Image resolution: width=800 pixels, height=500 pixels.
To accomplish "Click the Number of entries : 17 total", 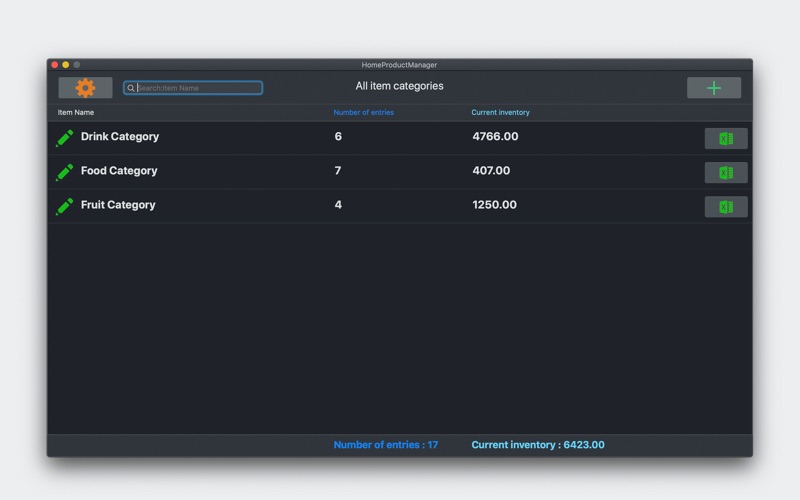I will 386,445.
